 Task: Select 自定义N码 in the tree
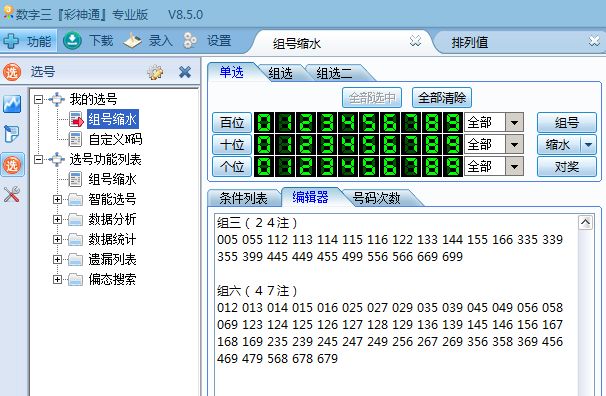115,139
